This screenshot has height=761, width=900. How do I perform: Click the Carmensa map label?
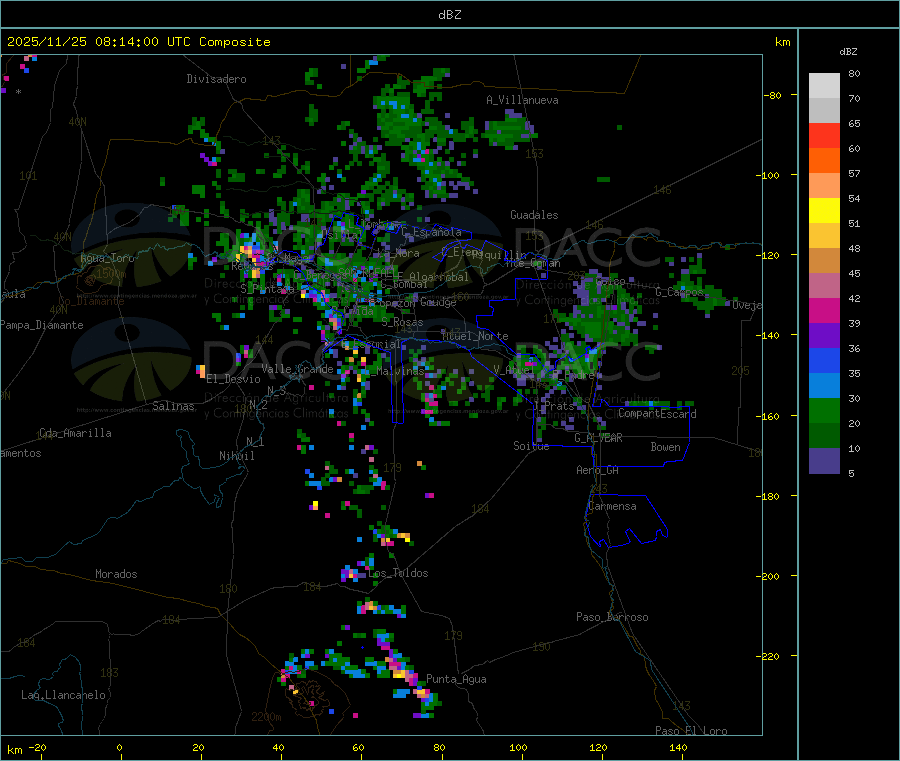(x=612, y=506)
